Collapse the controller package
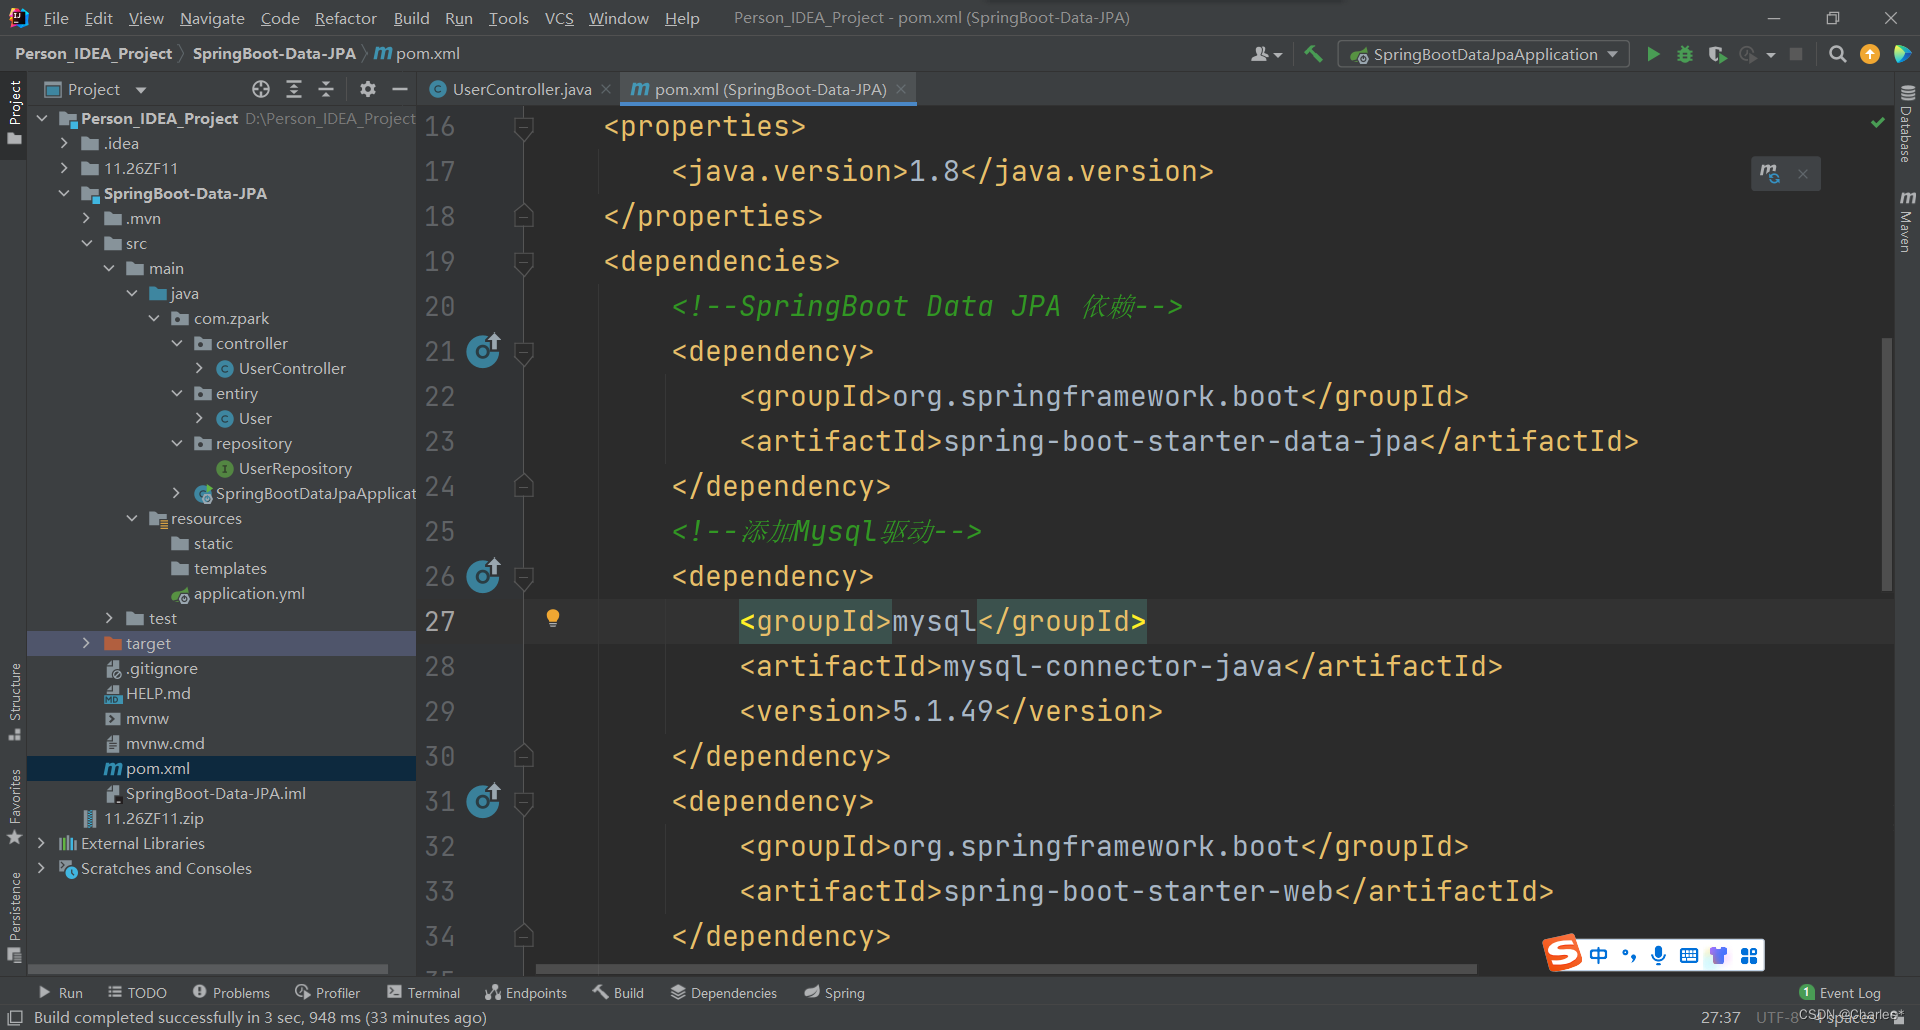Image resolution: width=1920 pixels, height=1030 pixels. 177,343
